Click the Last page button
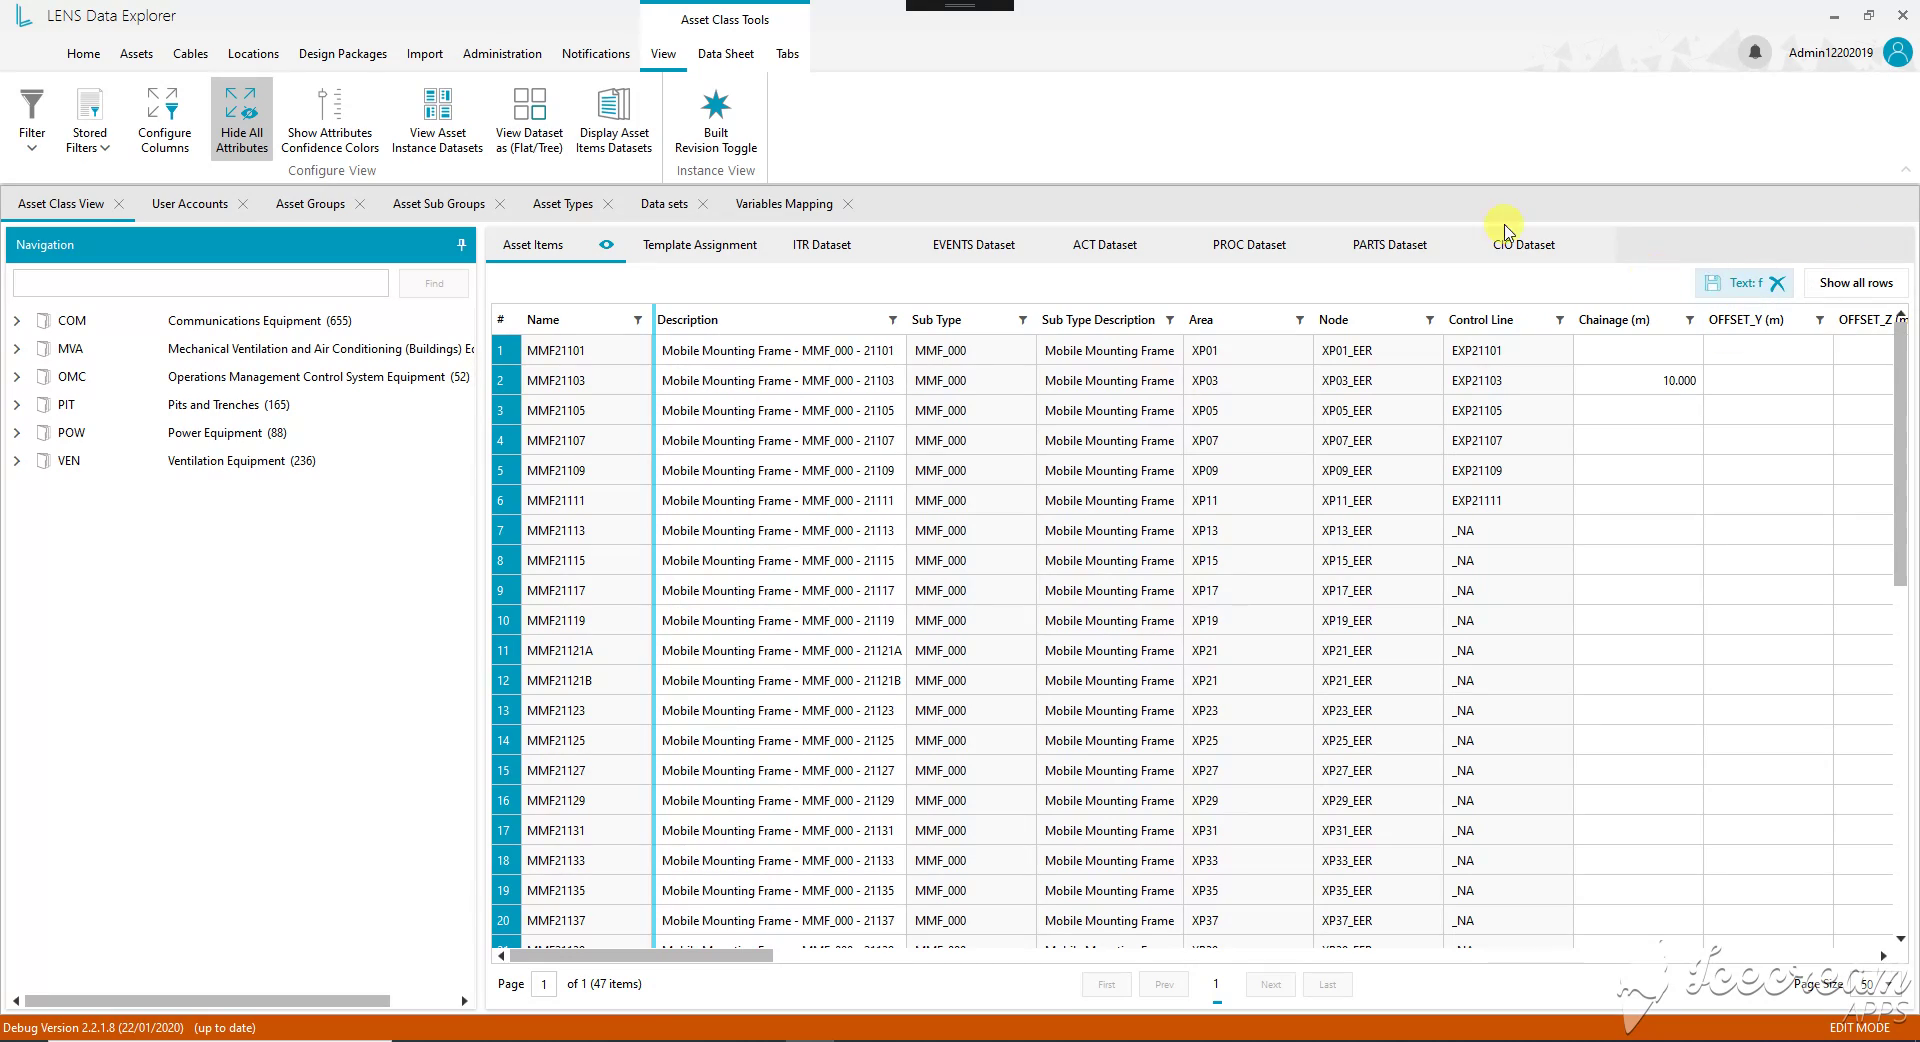 (x=1327, y=985)
